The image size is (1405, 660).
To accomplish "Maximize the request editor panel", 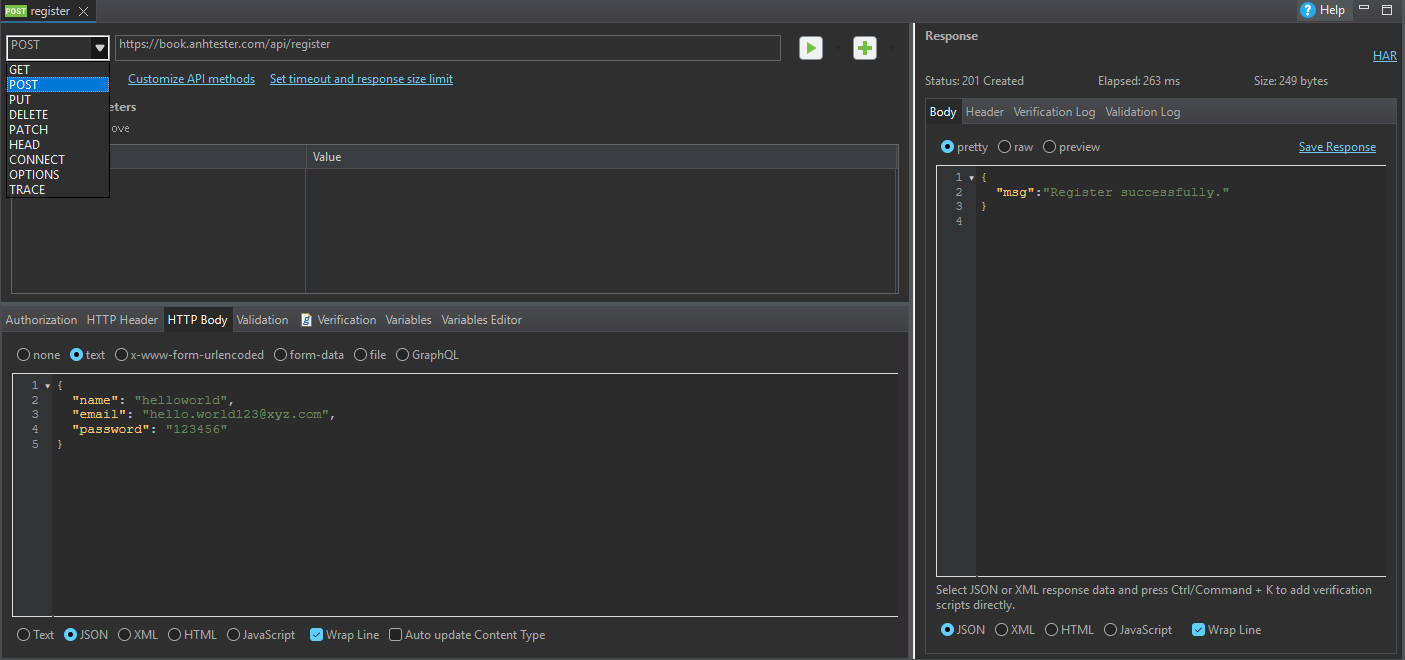I will click(x=1386, y=10).
